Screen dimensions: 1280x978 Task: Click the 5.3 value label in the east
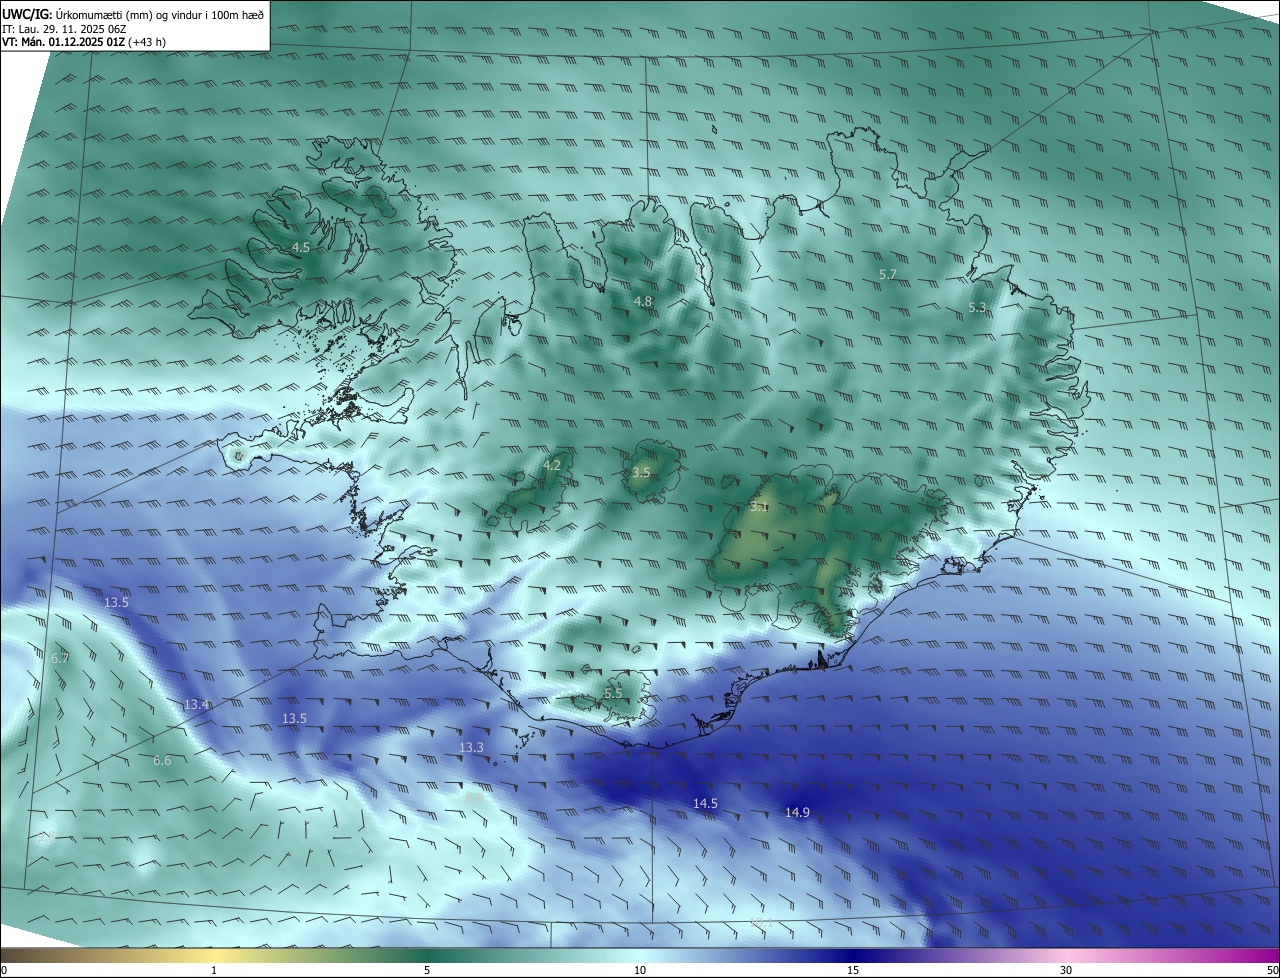click(978, 308)
